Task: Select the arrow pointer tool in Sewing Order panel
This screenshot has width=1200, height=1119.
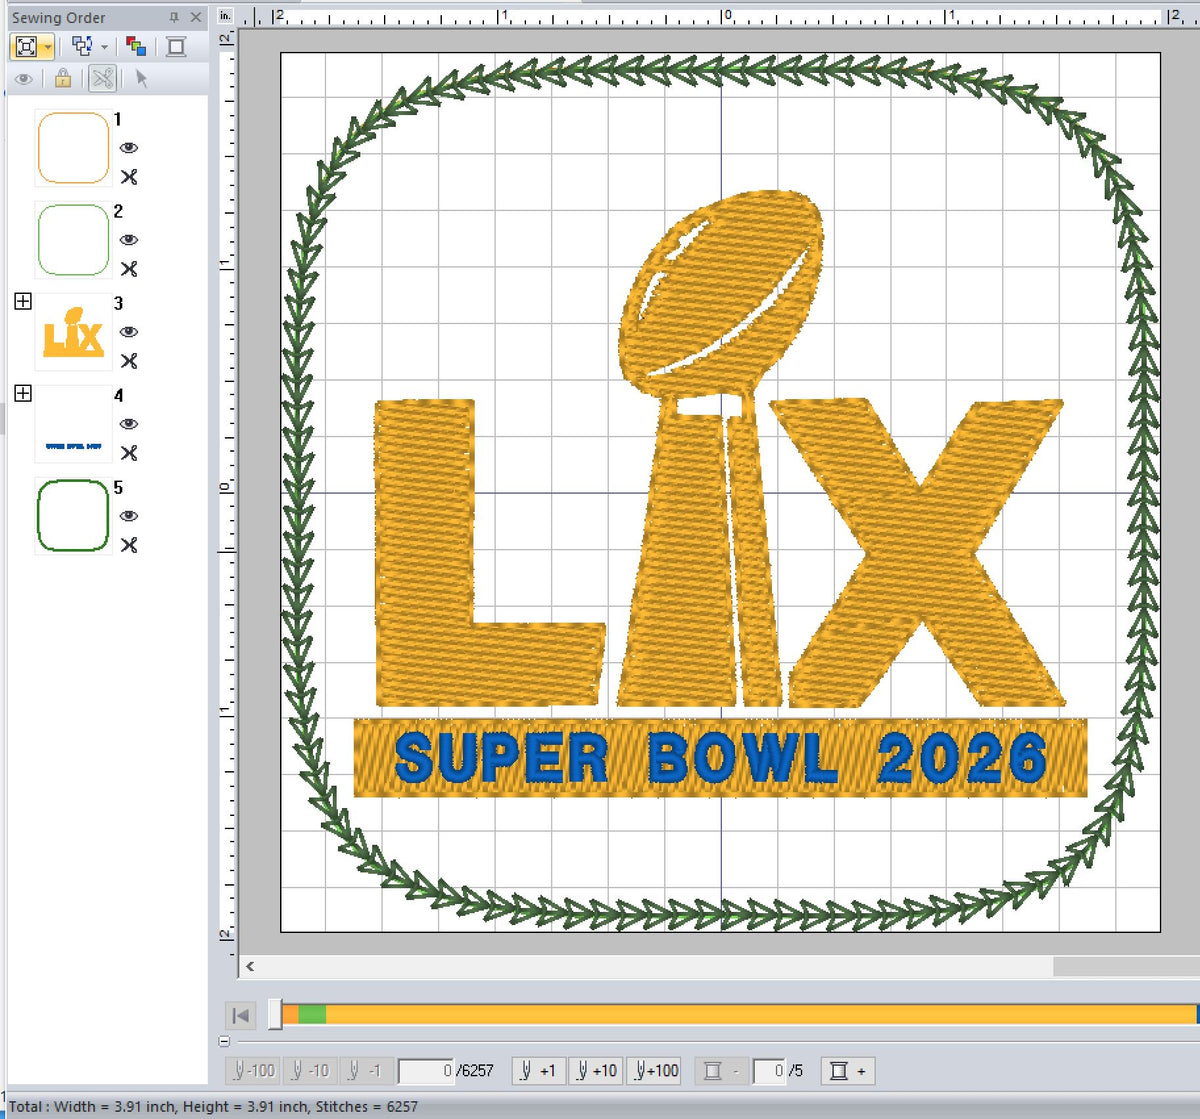Action: click(x=141, y=78)
